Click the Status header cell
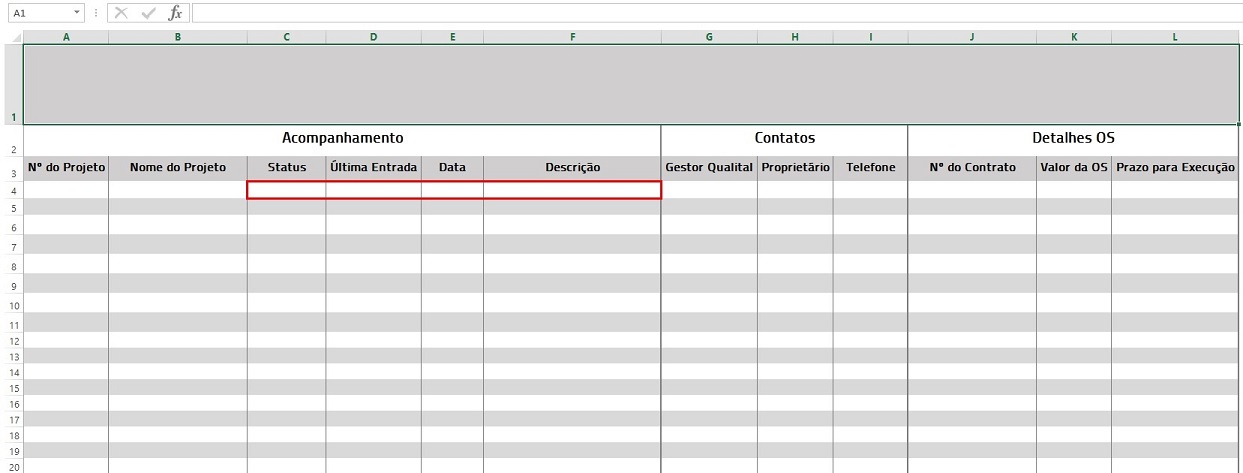The width and height of the screenshot is (1243, 473). click(286, 167)
